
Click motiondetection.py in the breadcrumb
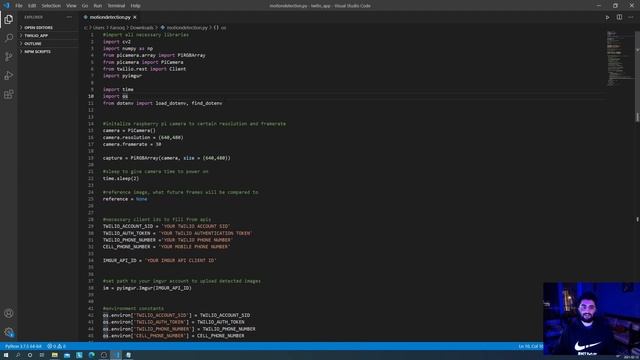click(187, 28)
